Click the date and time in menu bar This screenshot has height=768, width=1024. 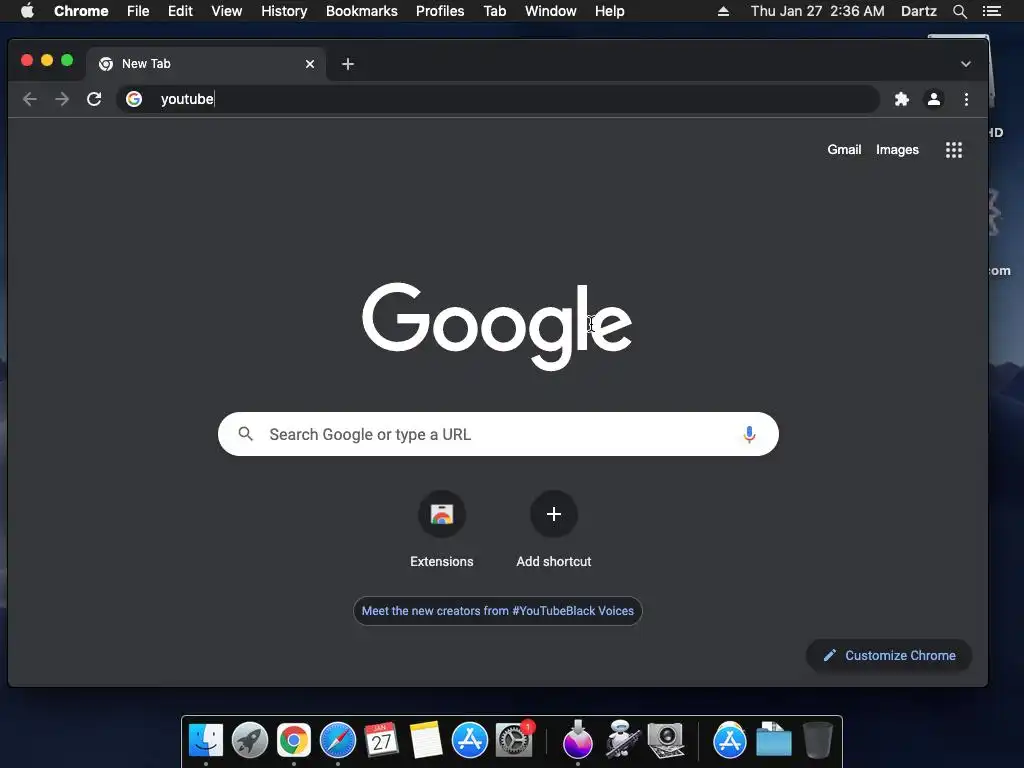[x=817, y=11]
